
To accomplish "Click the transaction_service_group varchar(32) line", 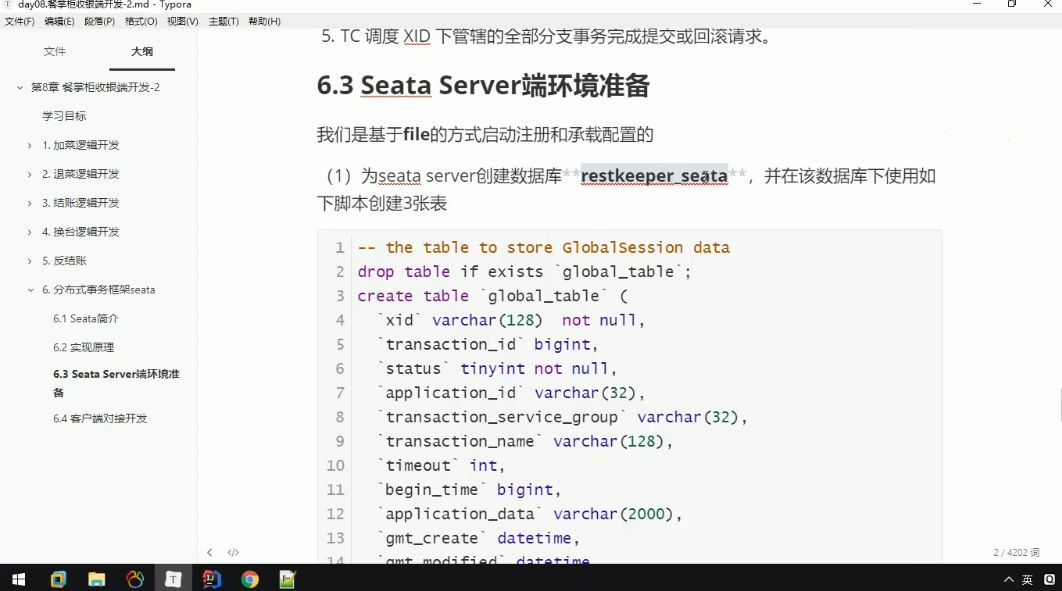I will pyautogui.click(x=562, y=418).
